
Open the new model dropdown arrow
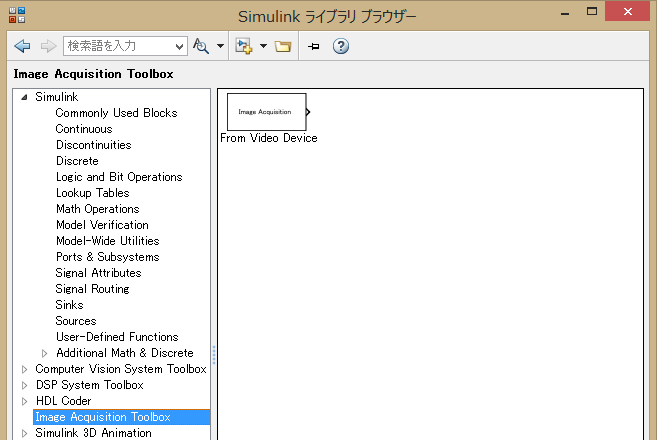click(x=263, y=46)
